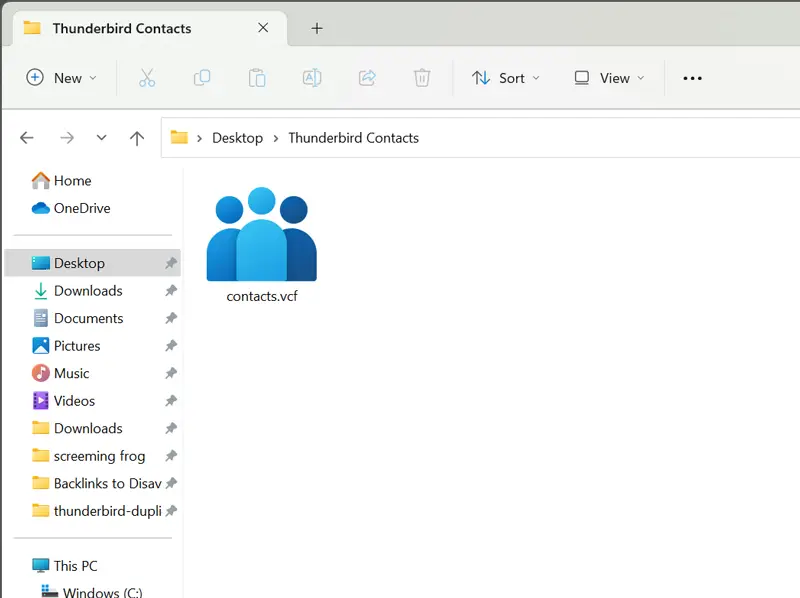This screenshot has height=598, width=800.
Task: Click the Cut scissors icon
Action: point(147,78)
